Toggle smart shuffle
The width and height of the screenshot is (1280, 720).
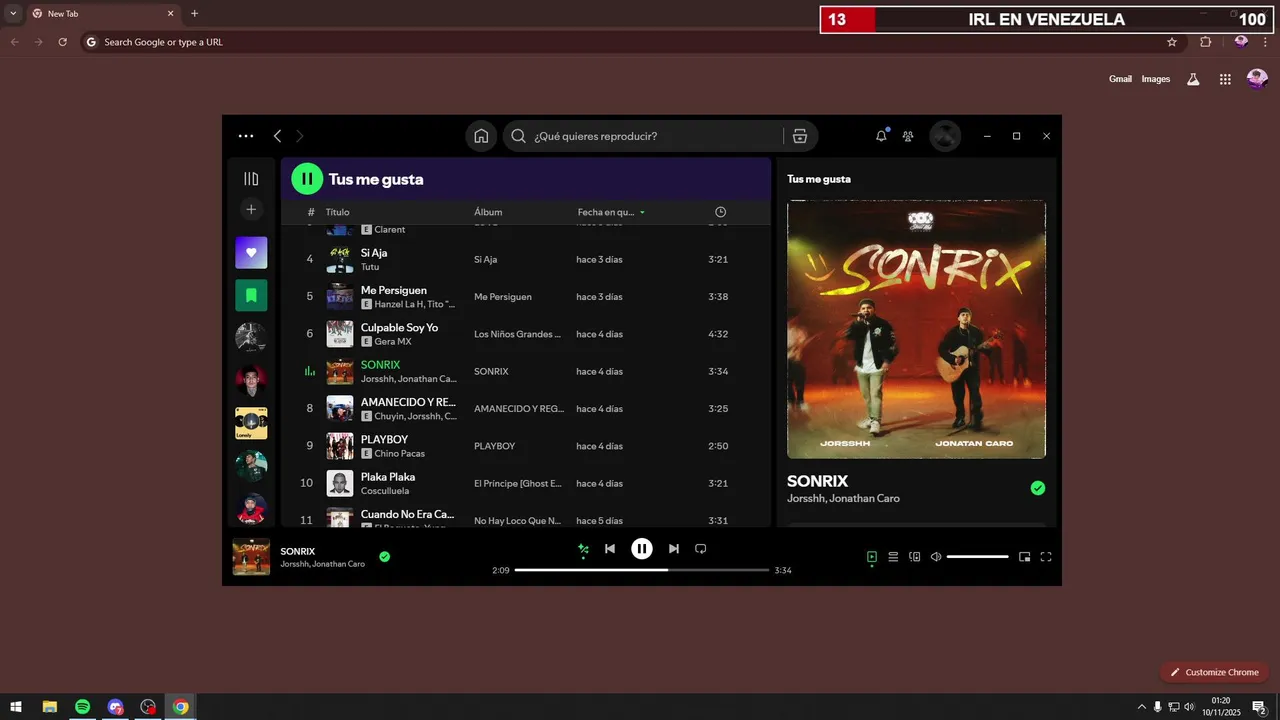(x=583, y=549)
